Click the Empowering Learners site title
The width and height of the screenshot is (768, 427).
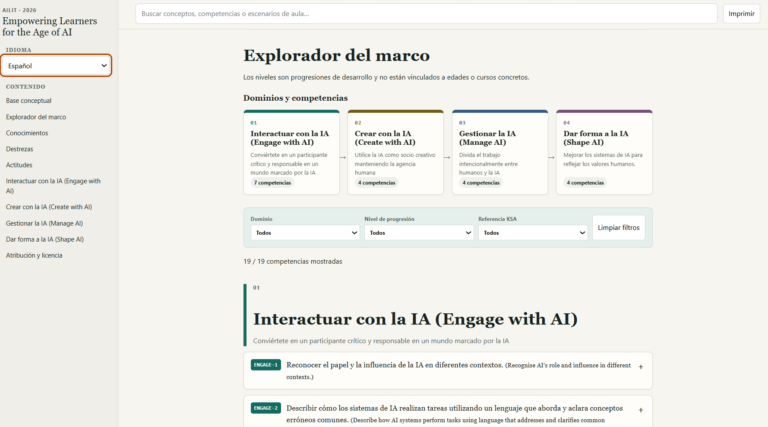pos(49,26)
